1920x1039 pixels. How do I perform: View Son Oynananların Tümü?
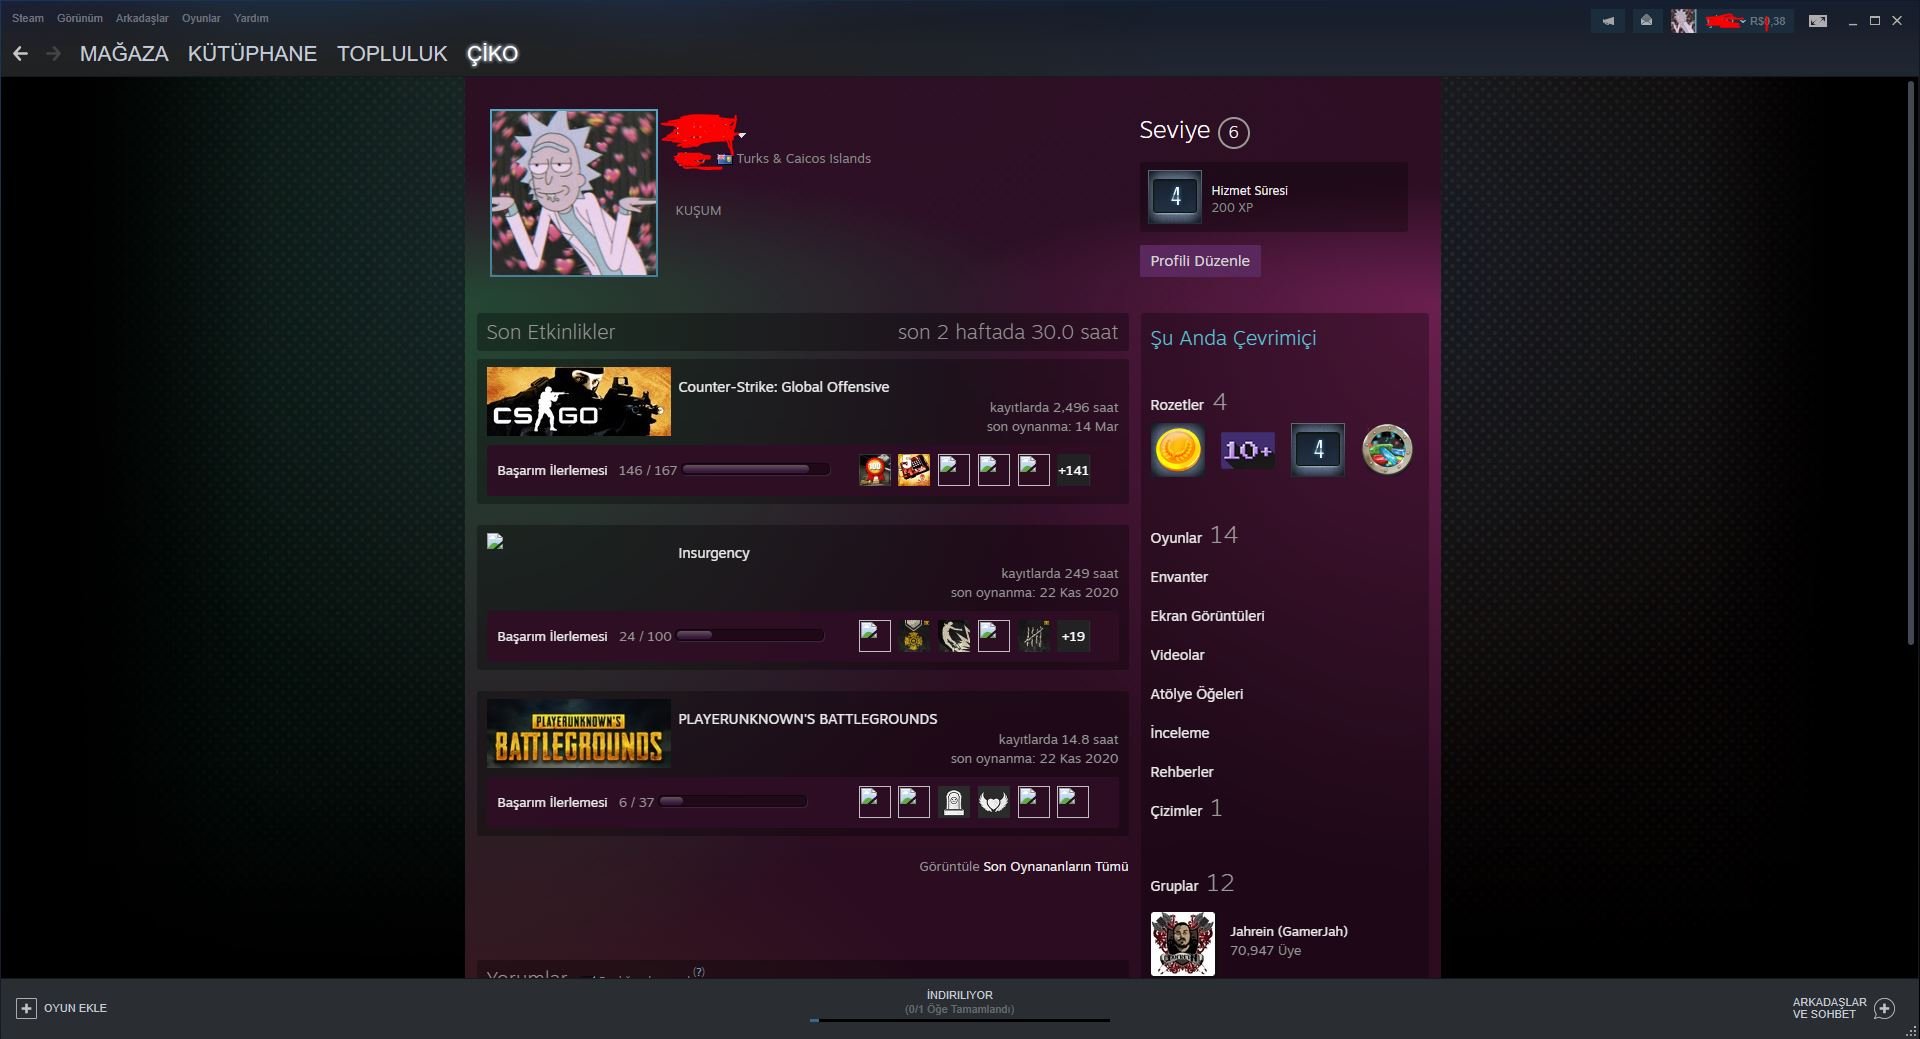point(1055,867)
